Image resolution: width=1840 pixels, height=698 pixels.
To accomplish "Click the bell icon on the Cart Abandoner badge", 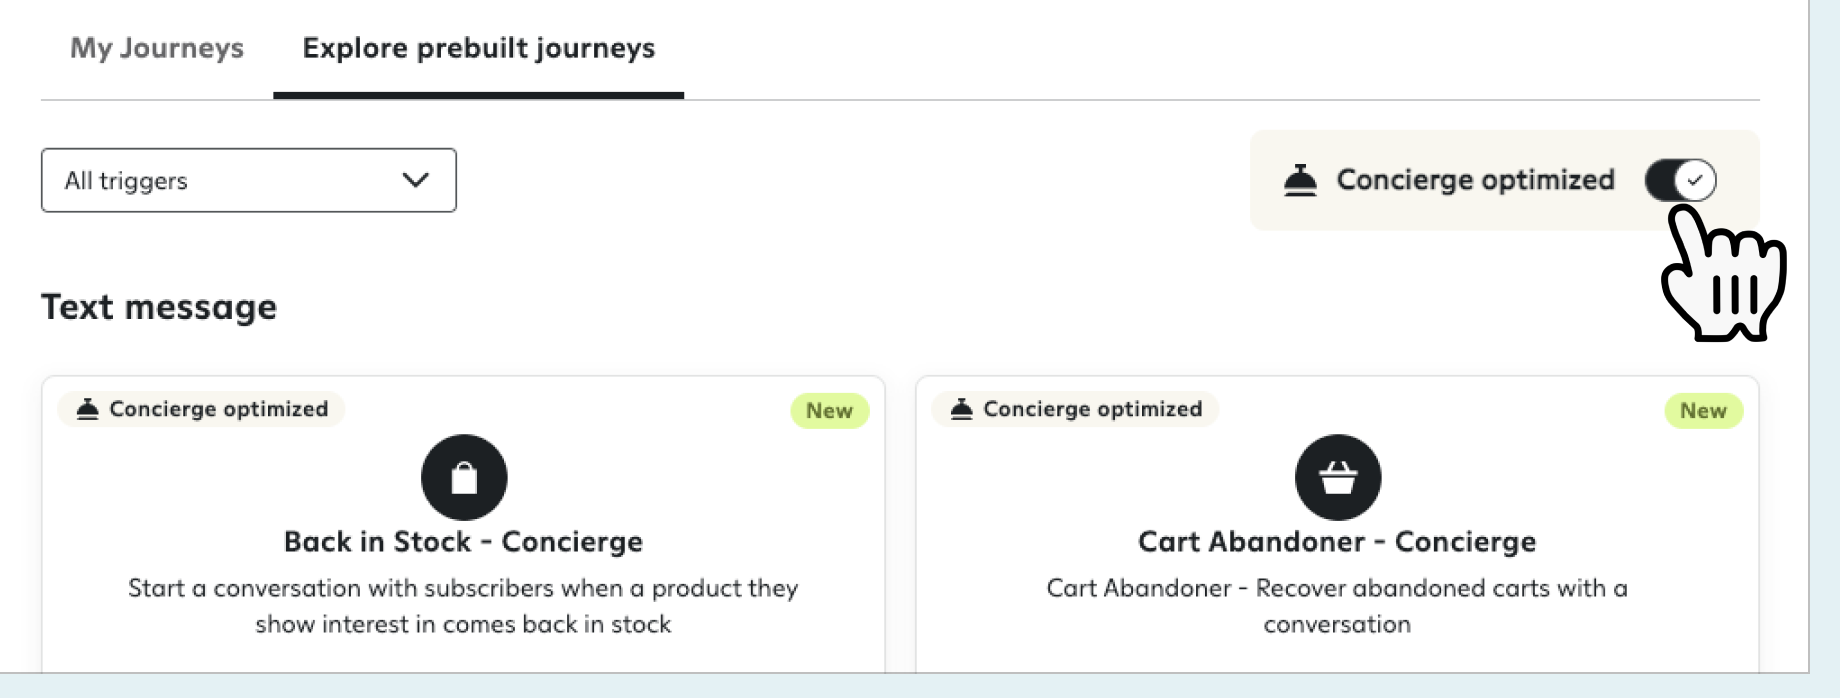I will pos(962,409).
